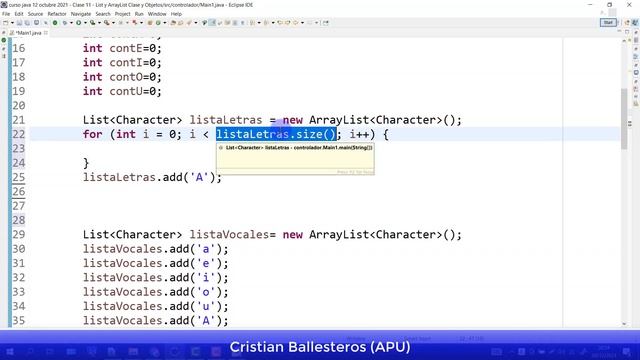The height and width of the screenshot is (360, 640).
Task: Open the Edit menu
Action: point(19,14)
